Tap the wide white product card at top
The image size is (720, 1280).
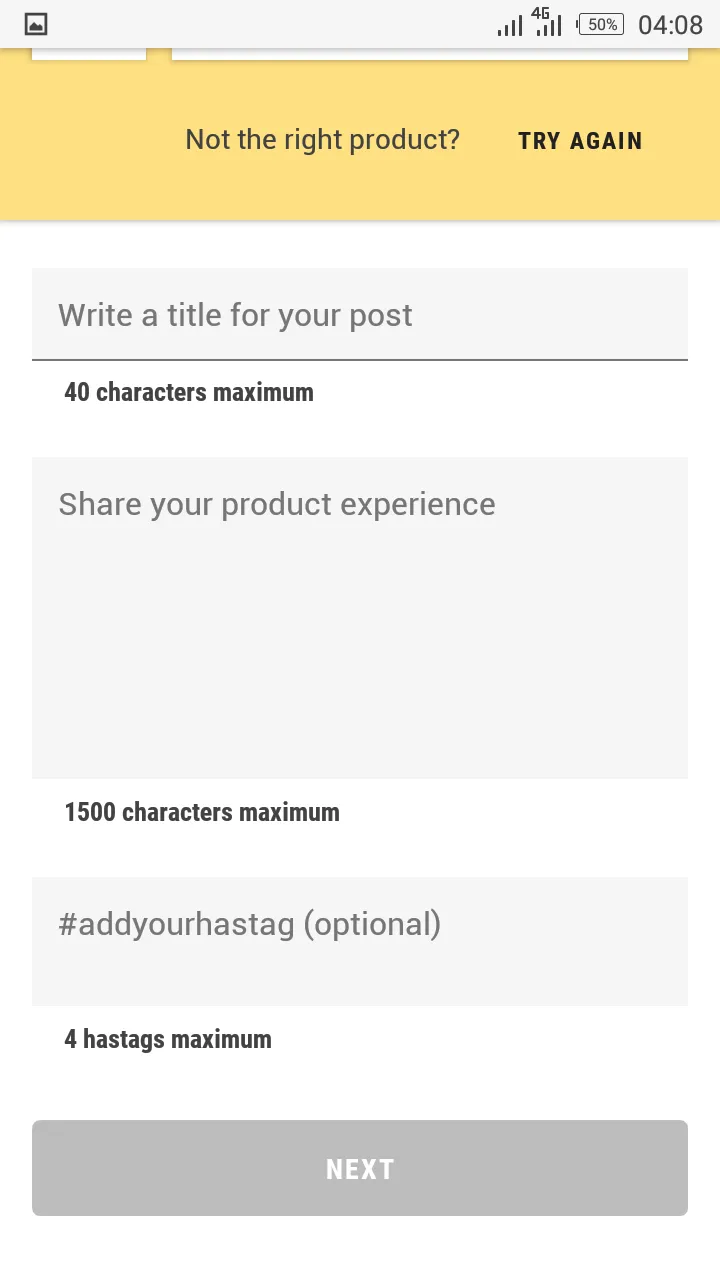430,54
